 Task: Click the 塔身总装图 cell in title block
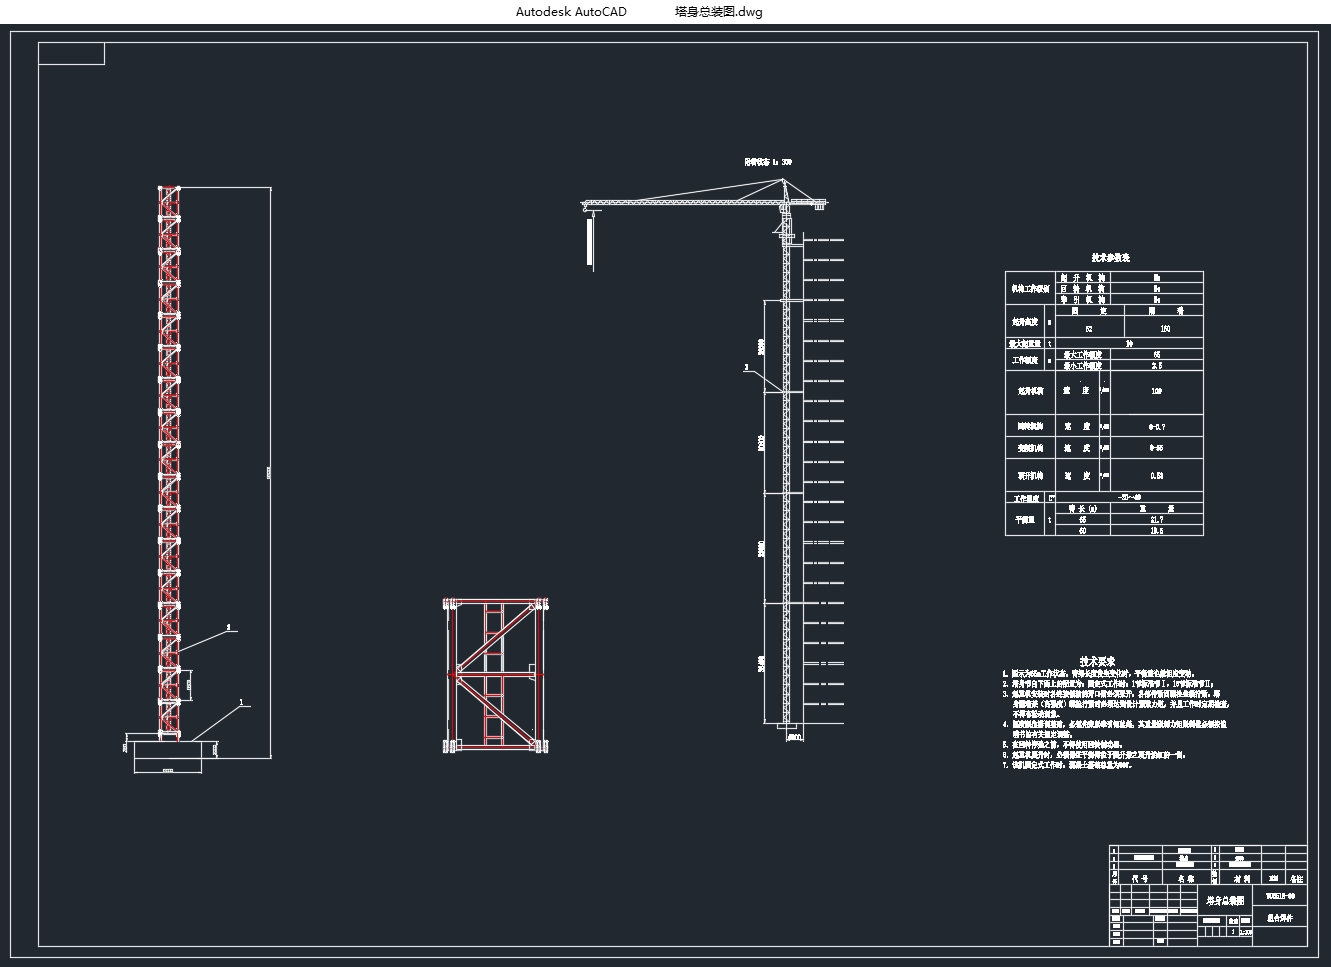1225,900
